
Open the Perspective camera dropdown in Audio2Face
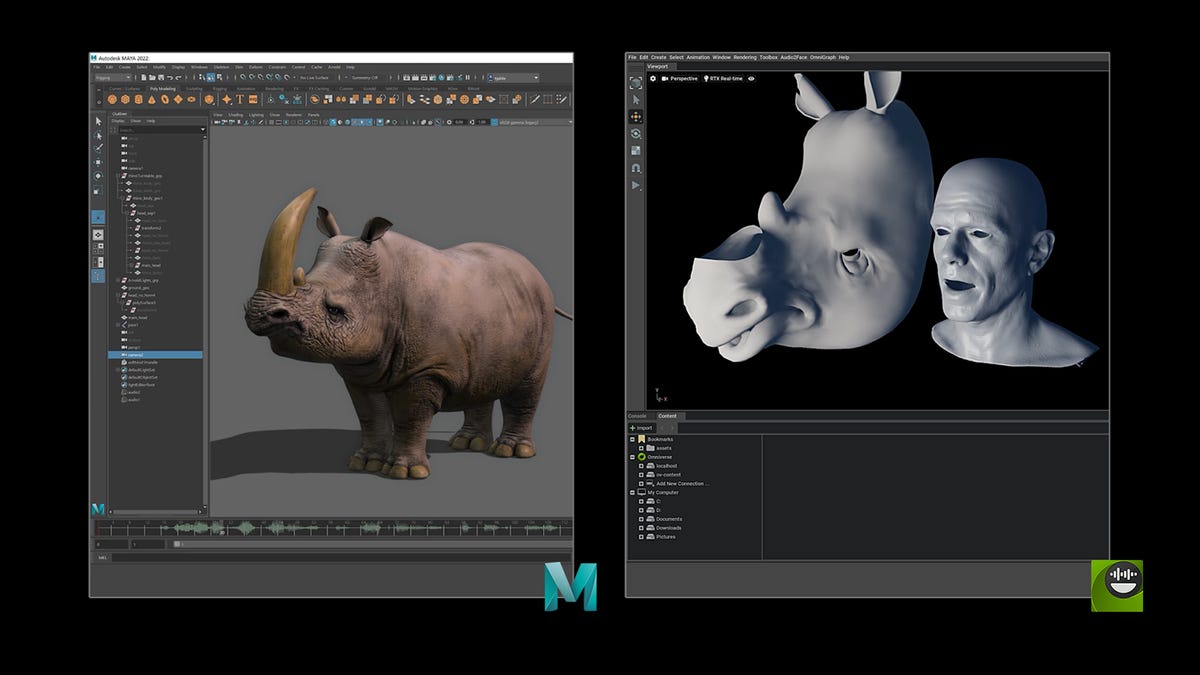tap(681, 77)
